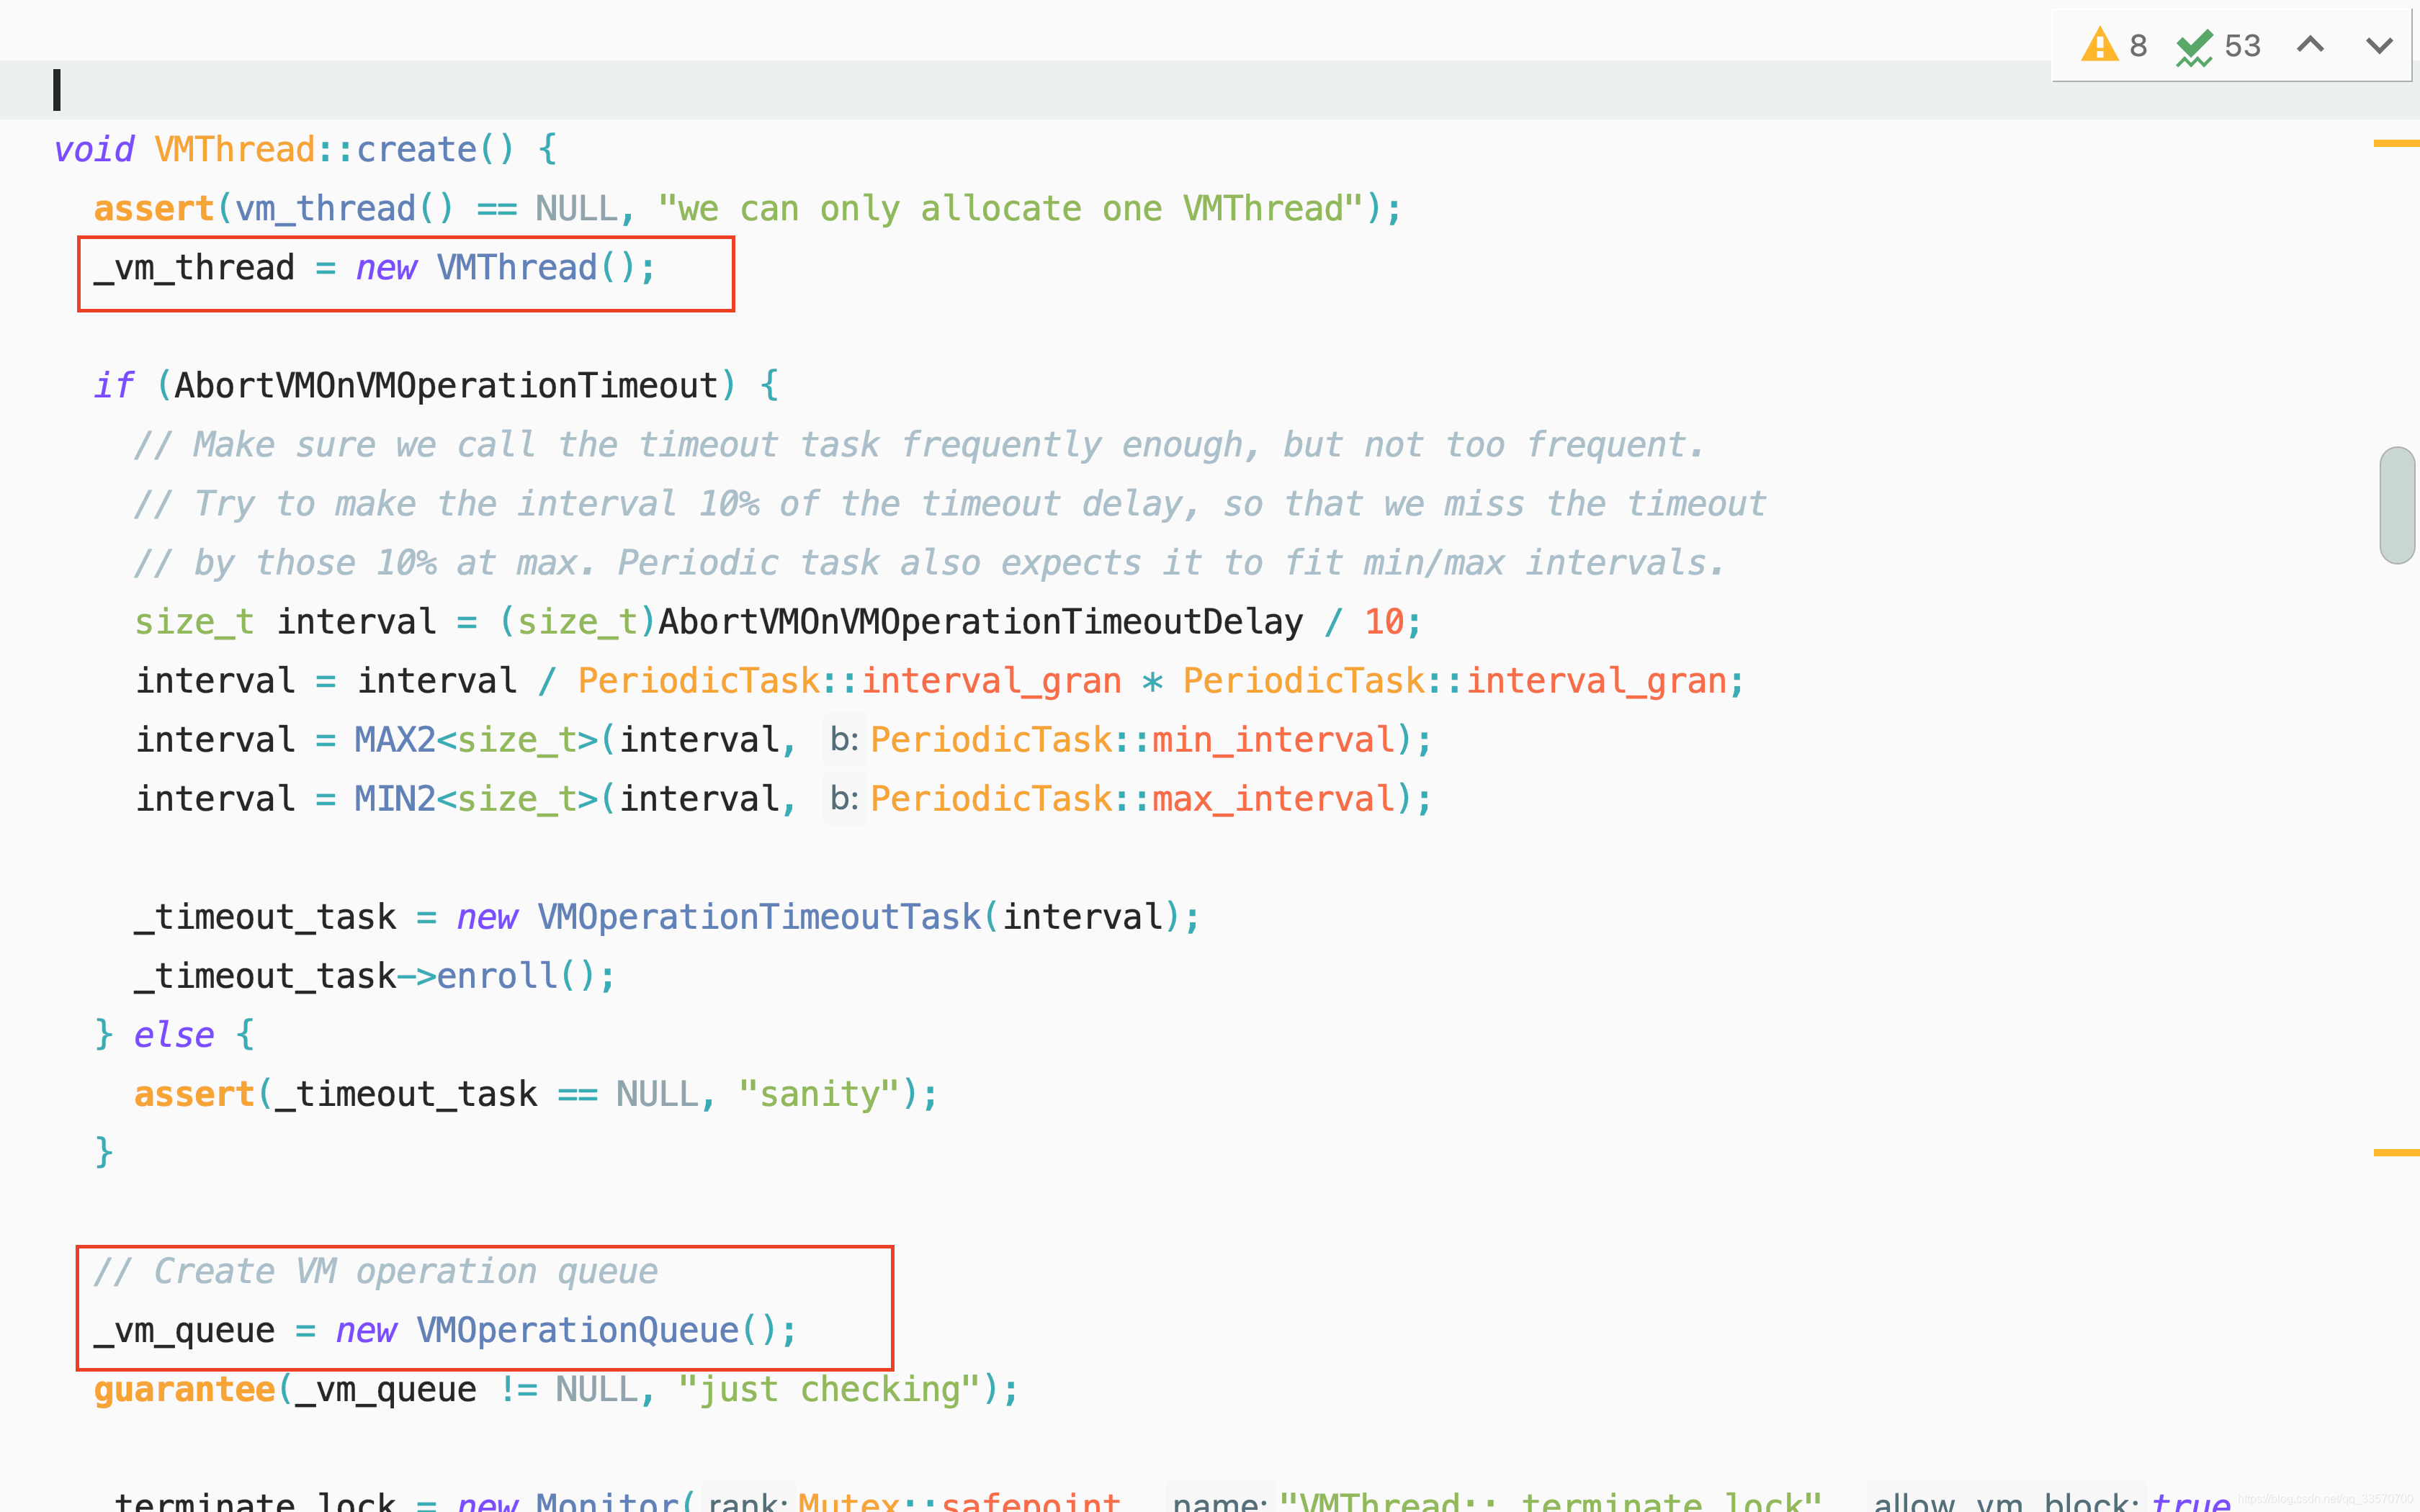Click the VMThread() constructor call
The image size is (2420, 1512).
[536, 268]
